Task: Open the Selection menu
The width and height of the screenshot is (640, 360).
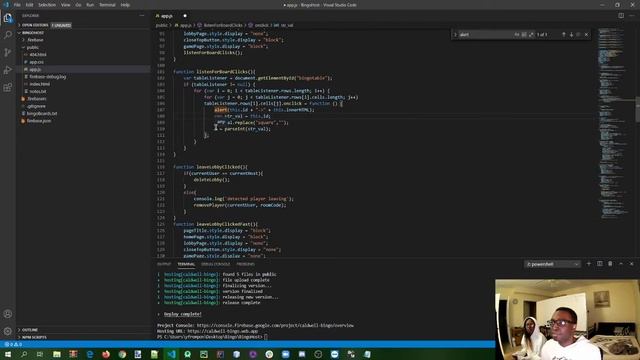Action: (47, 5)
